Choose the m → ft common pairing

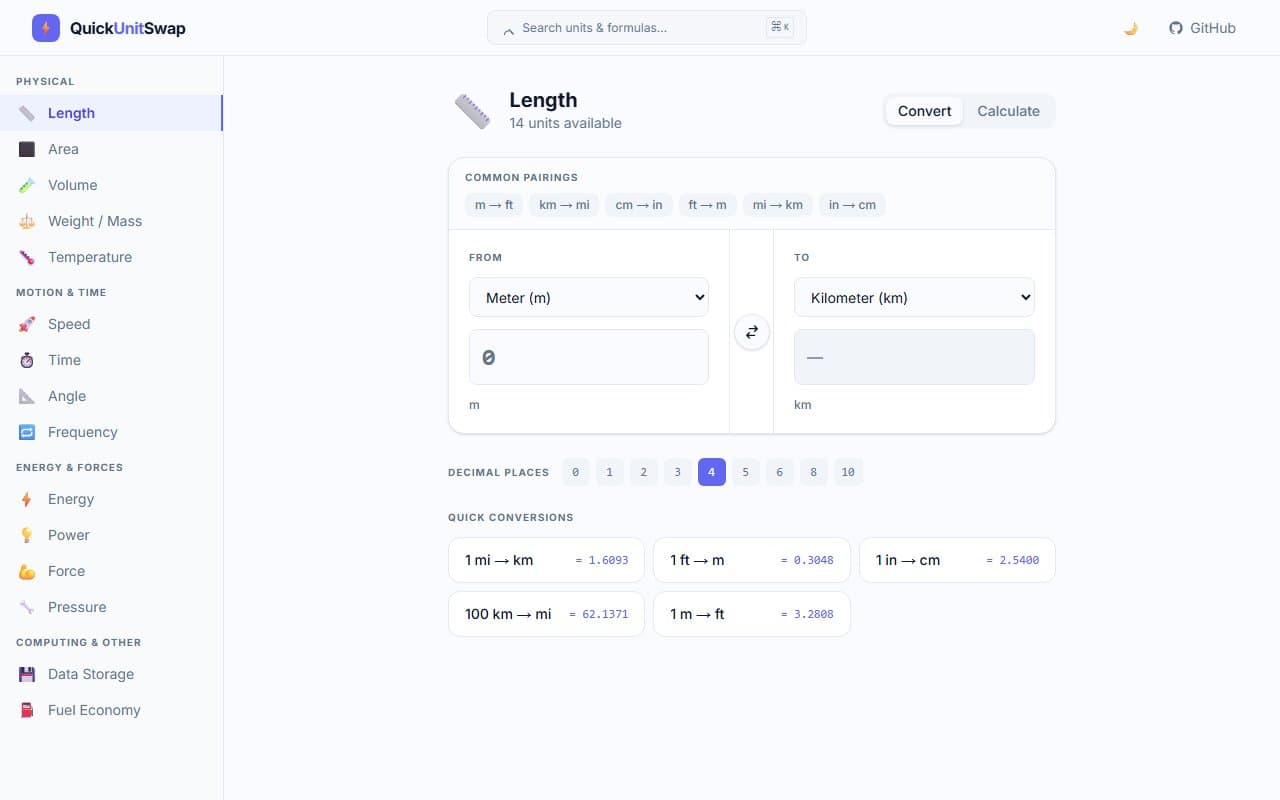click(494, 205)
